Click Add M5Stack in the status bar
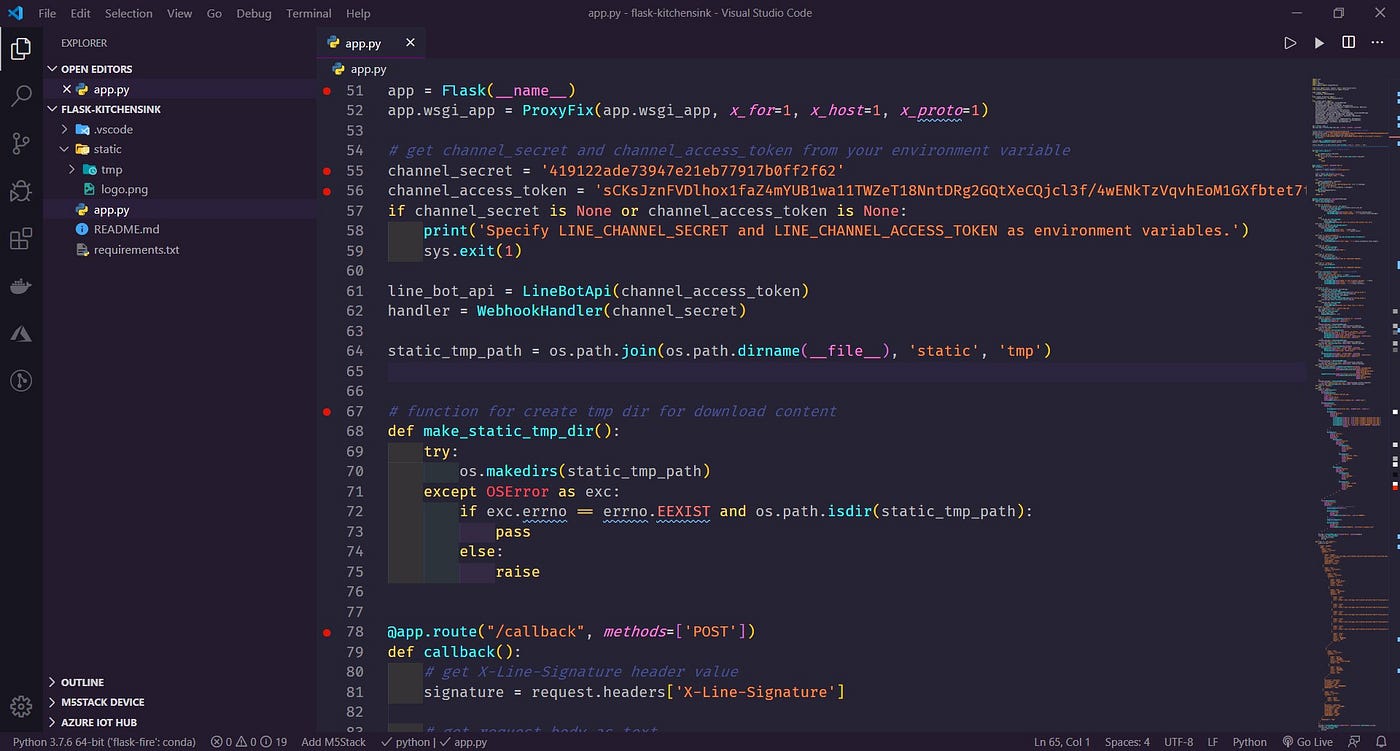1400x751 pixels. (334, 742)
